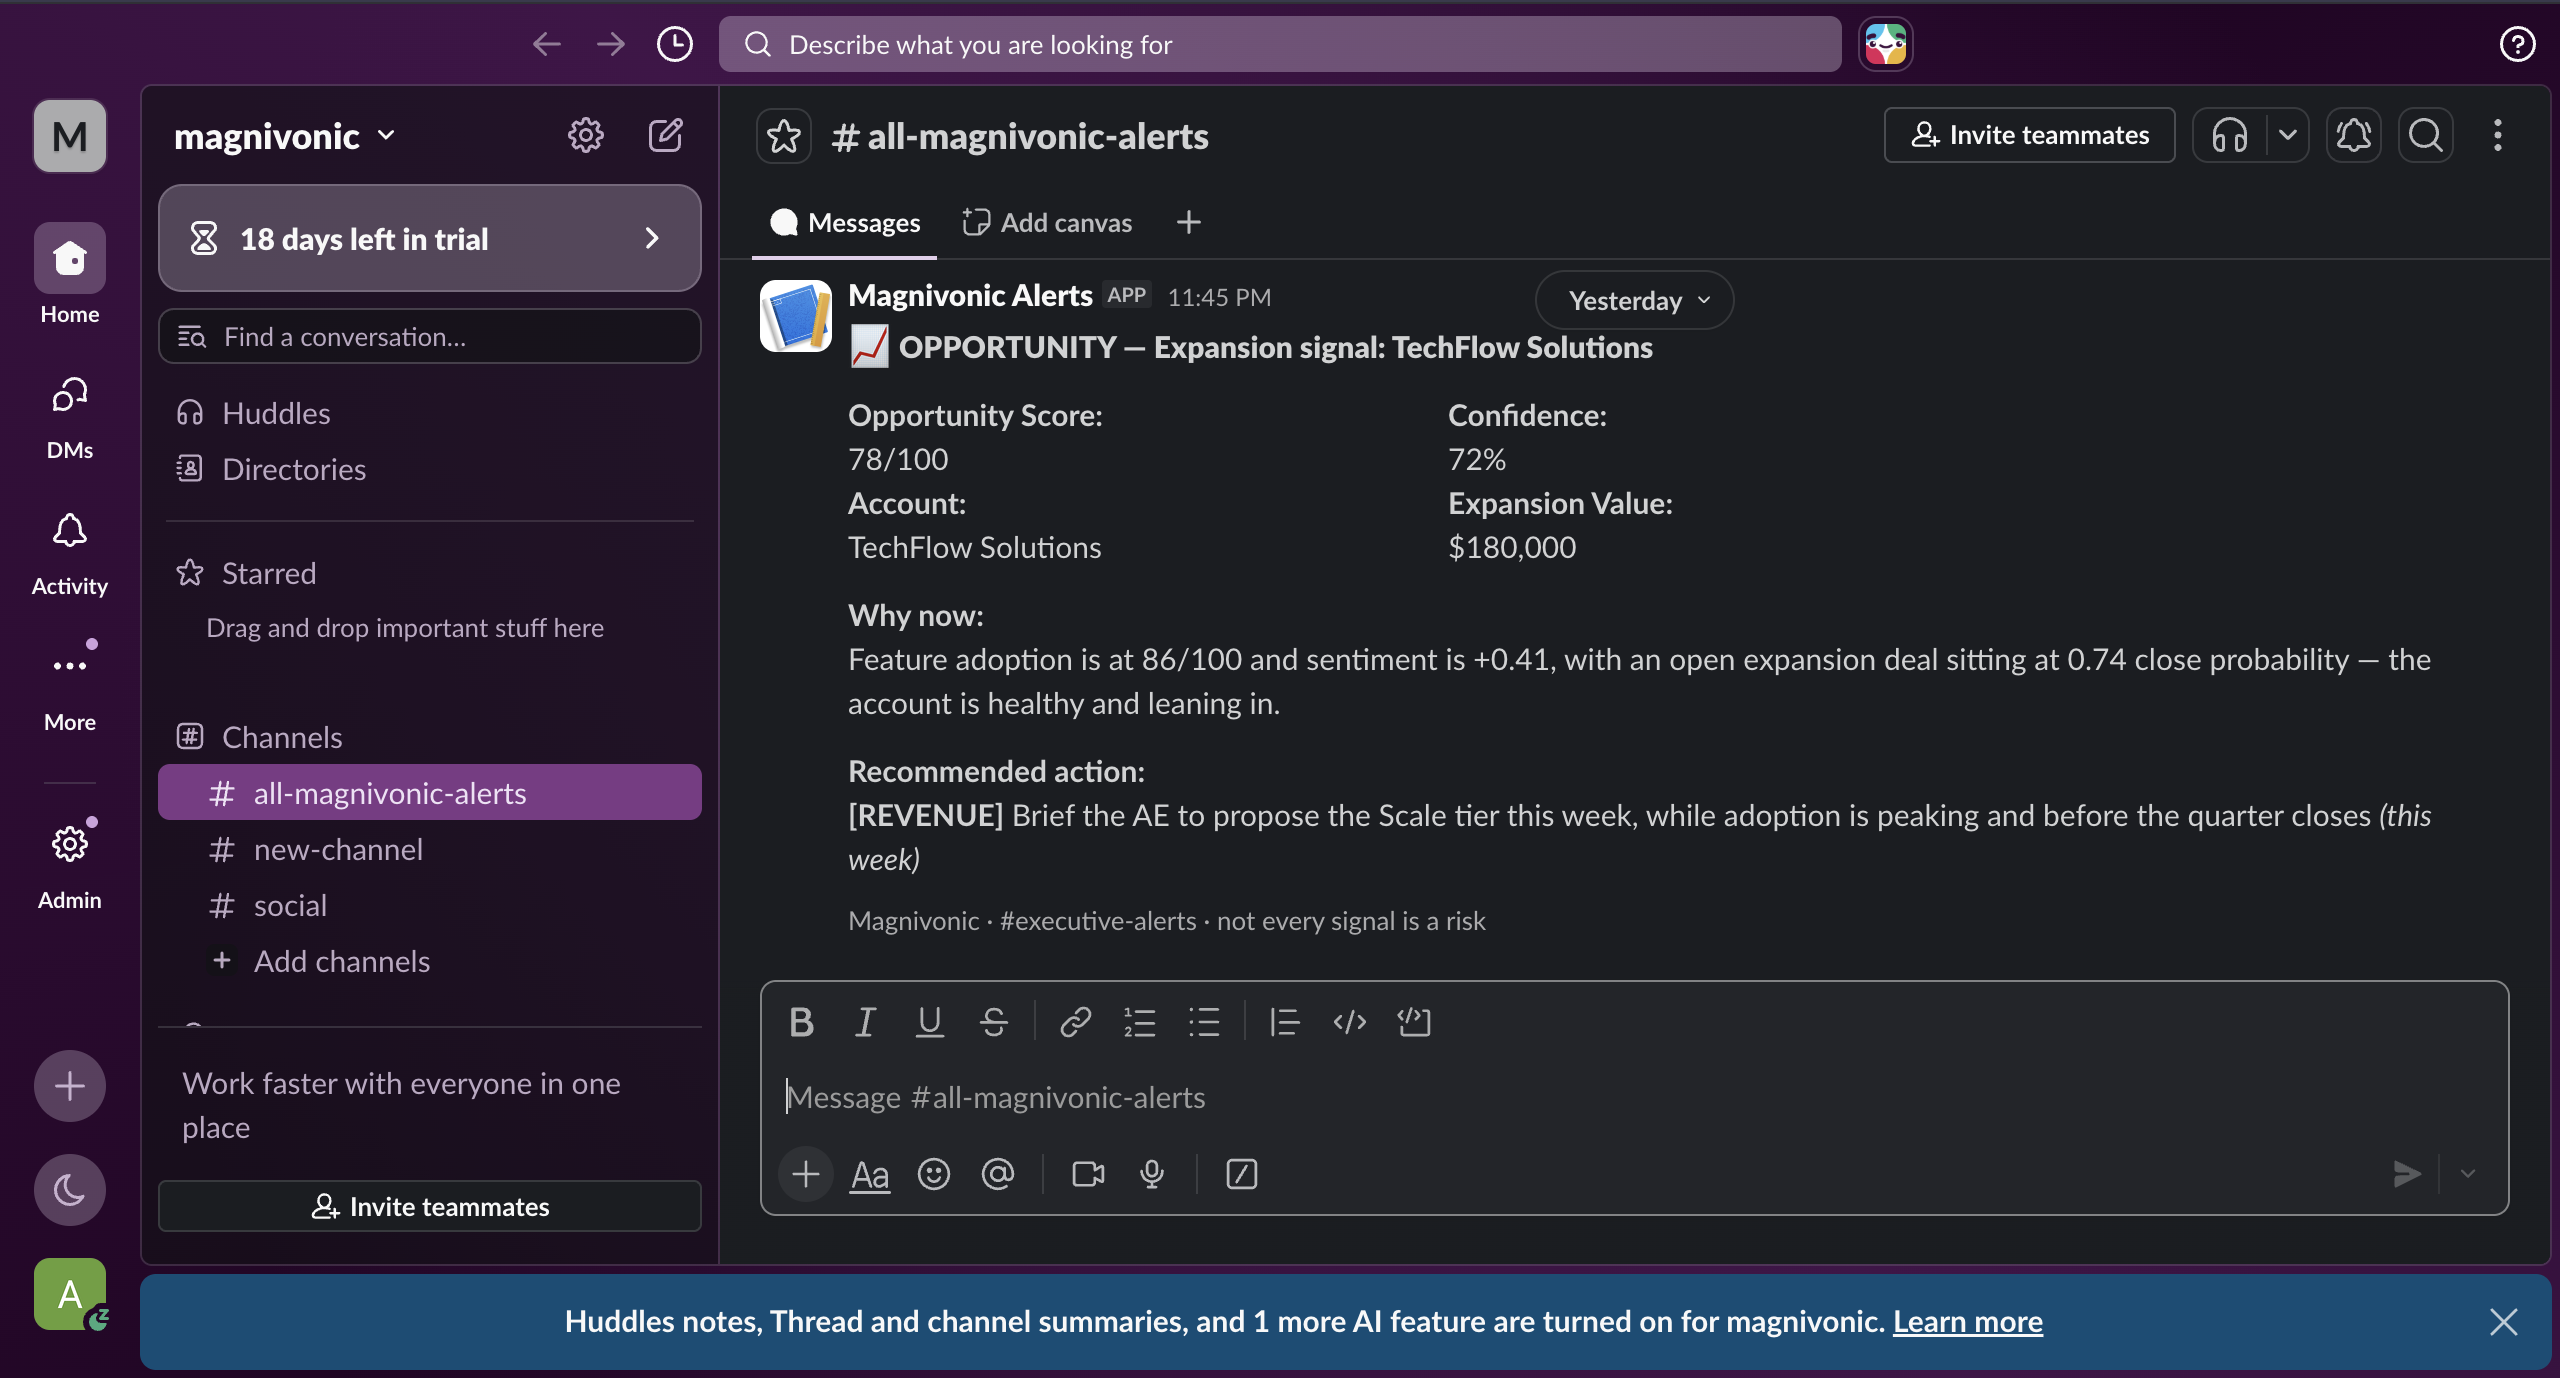The image size is (2560, 1378).
Task: Open the history clock icon
Action: [675, 44]
